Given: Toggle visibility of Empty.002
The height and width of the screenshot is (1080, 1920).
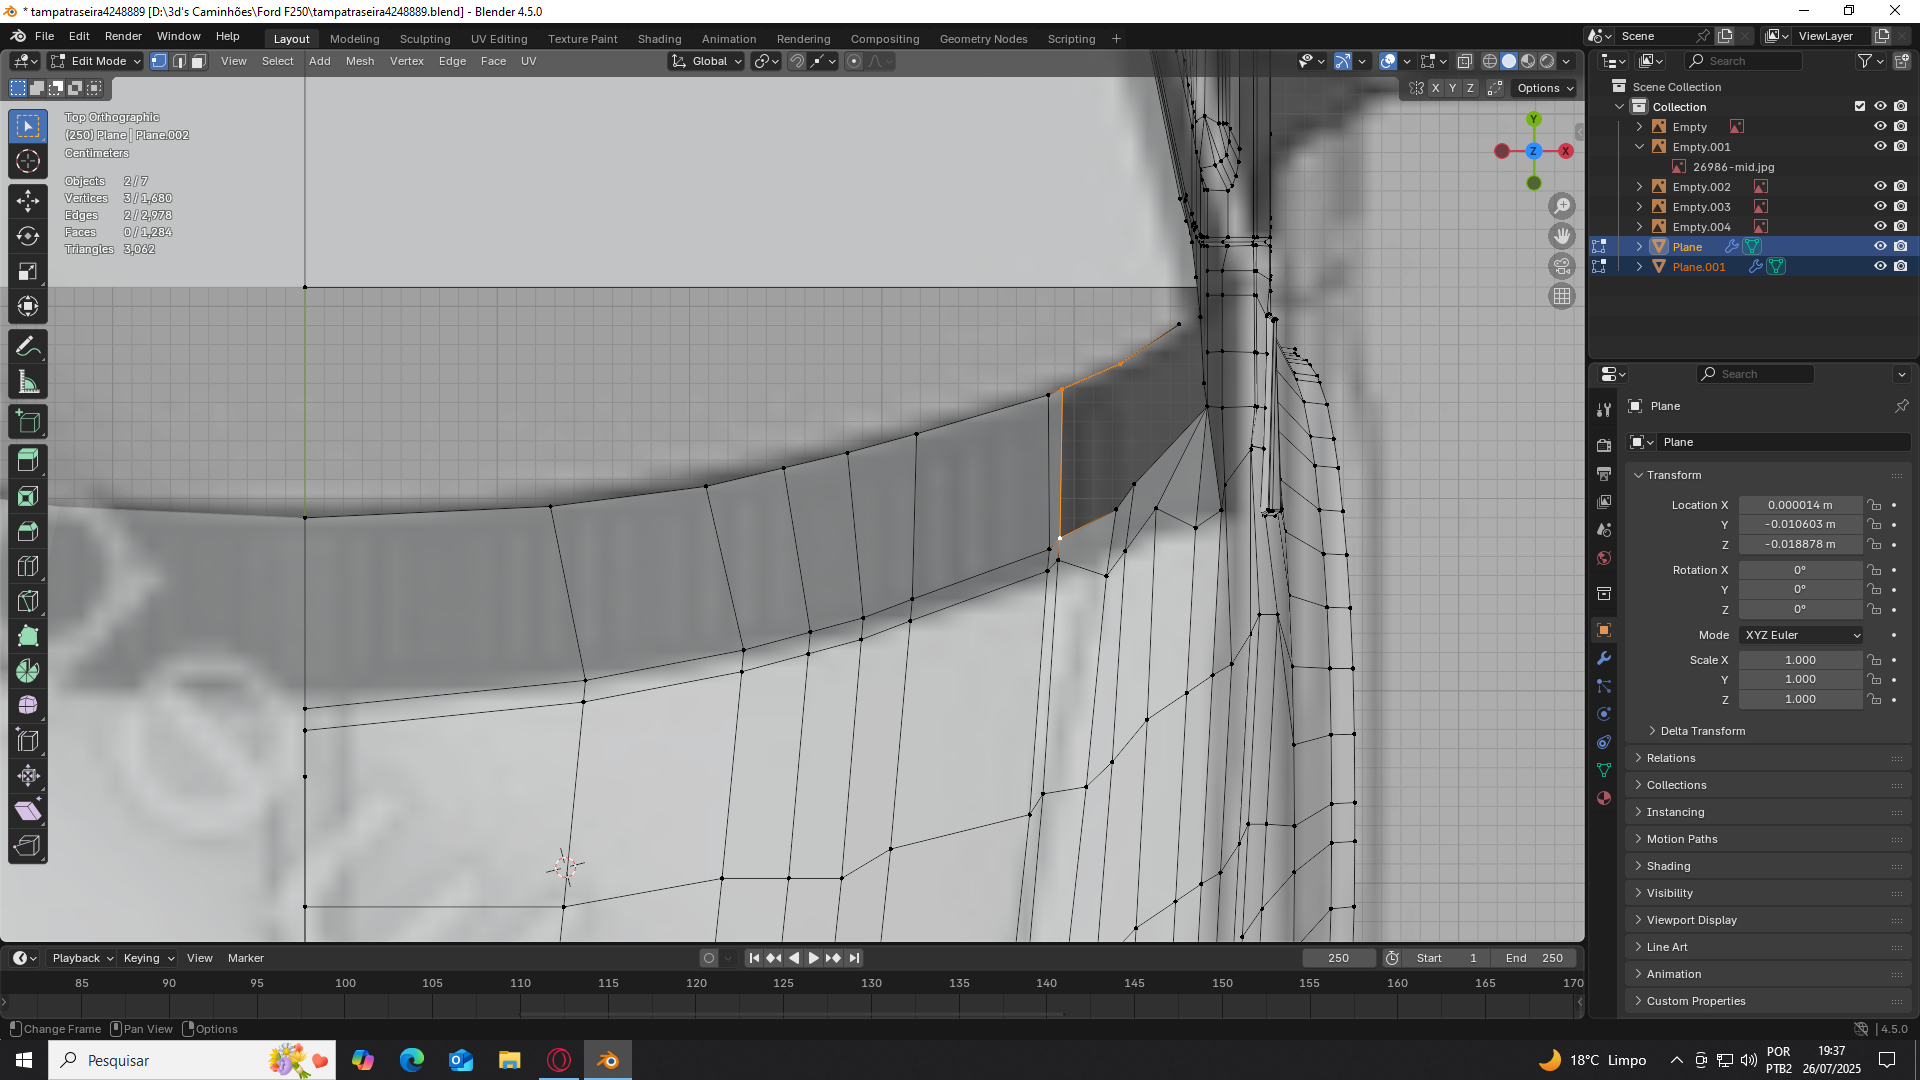Looking at the screenshot, I should [x=1880, y=186].
